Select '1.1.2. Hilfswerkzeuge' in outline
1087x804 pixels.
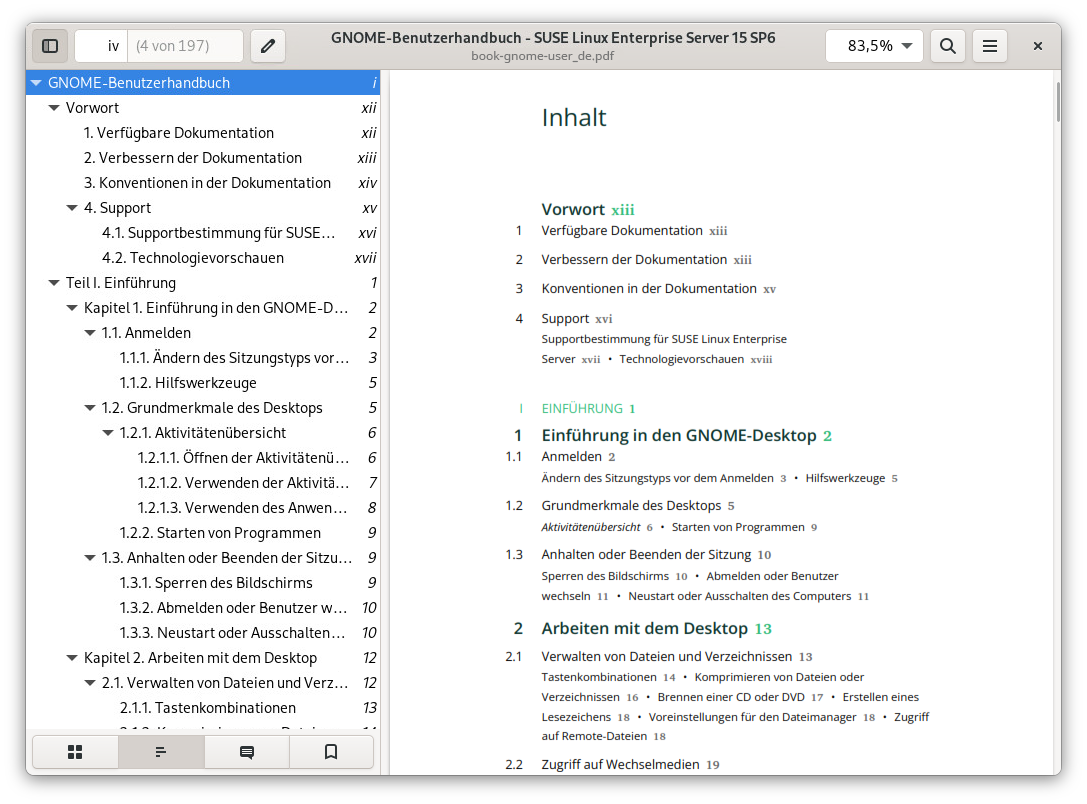(x=188, y=383)
